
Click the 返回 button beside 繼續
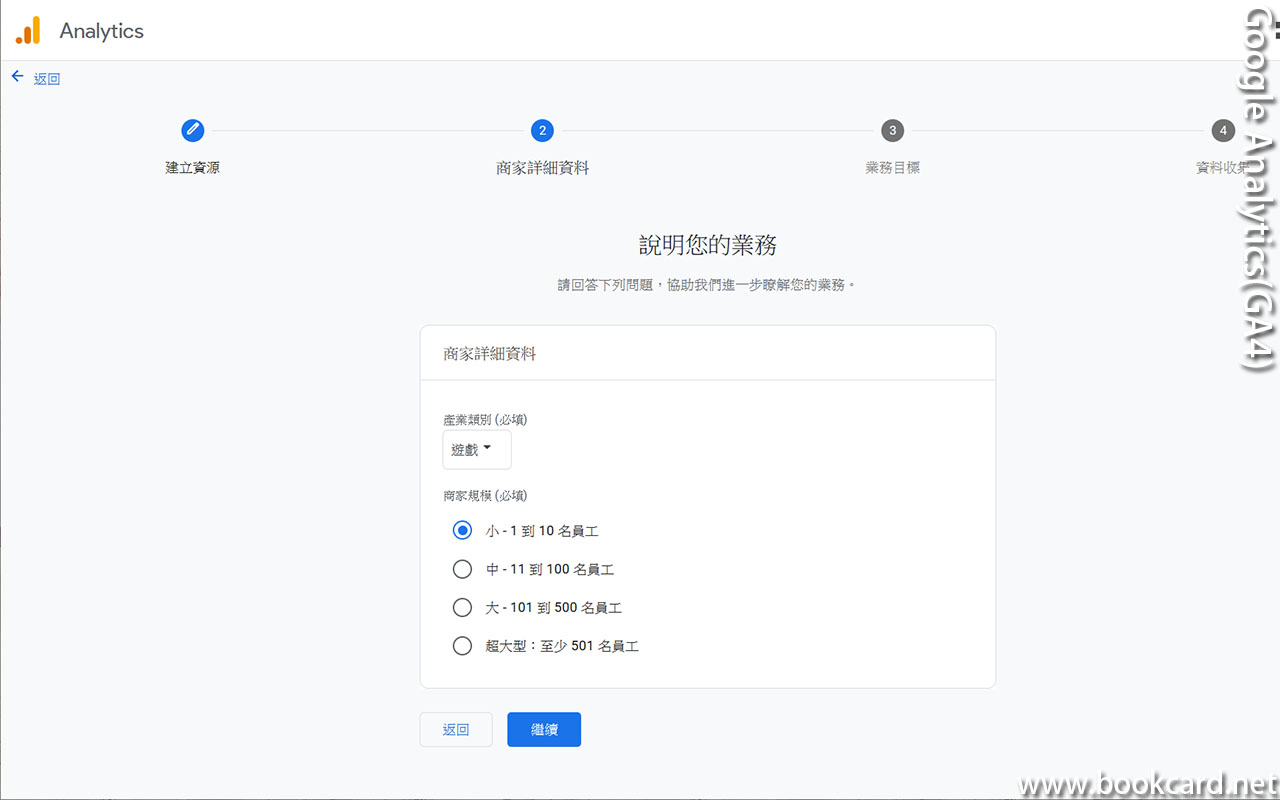click(x=455, y=729)
